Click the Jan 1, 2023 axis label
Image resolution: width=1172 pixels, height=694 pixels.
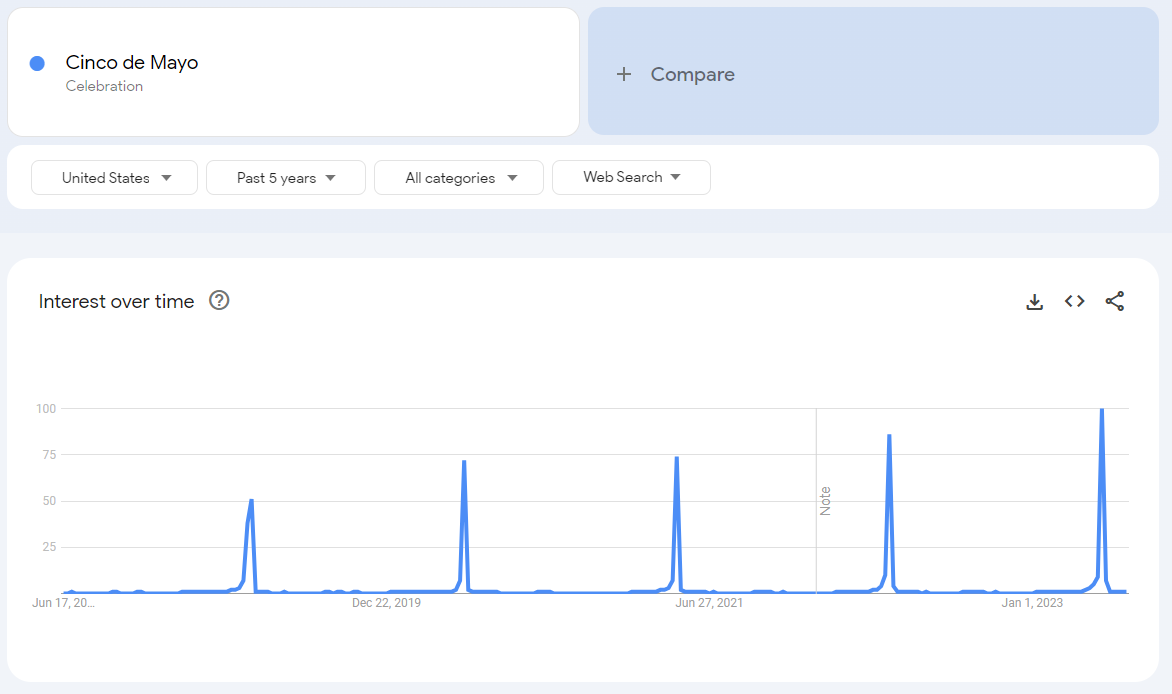tap(1032, 603)
